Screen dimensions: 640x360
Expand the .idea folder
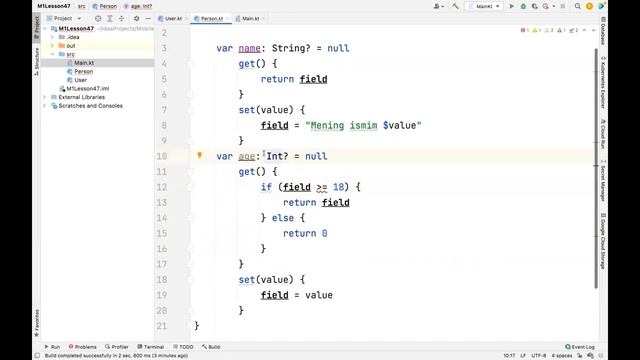pyautogui.click(x=52, y=37)
